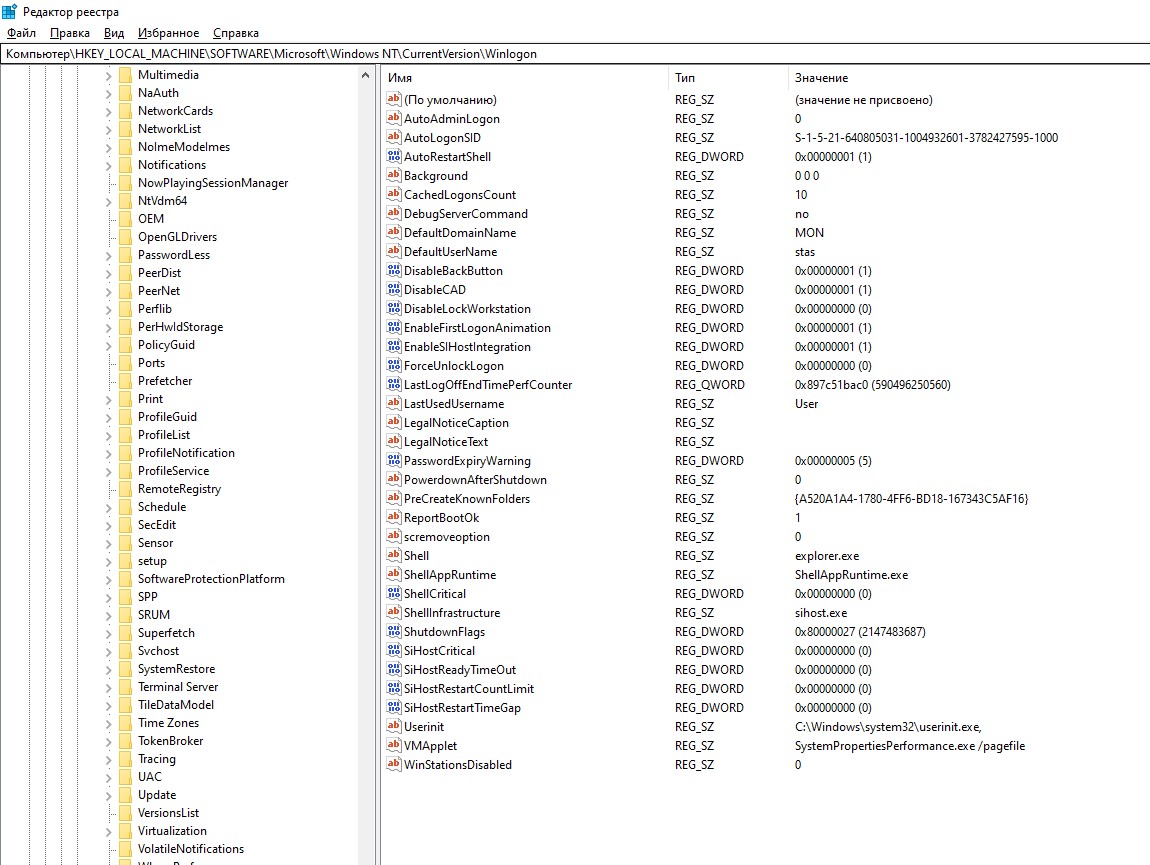Select the SystemRestore key
Viewport: 1150px width, 865px height.
click(177, 669)
